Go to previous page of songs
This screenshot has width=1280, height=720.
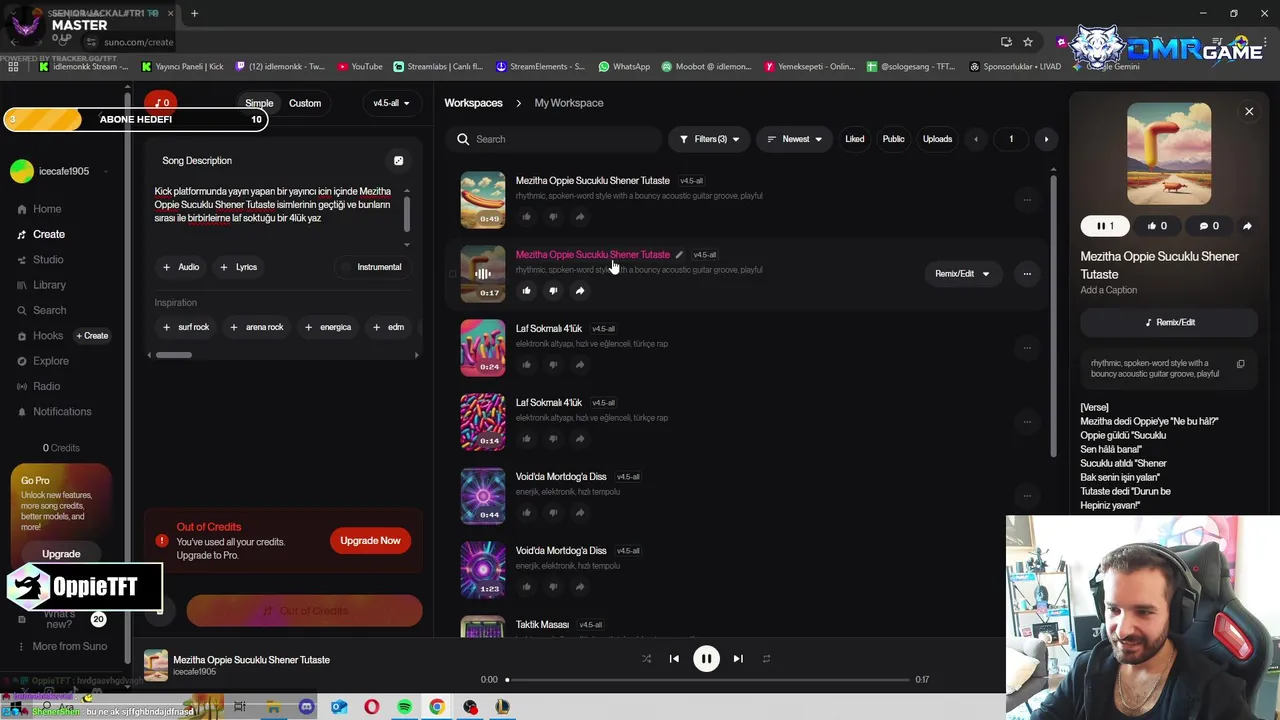click(976, 139)
